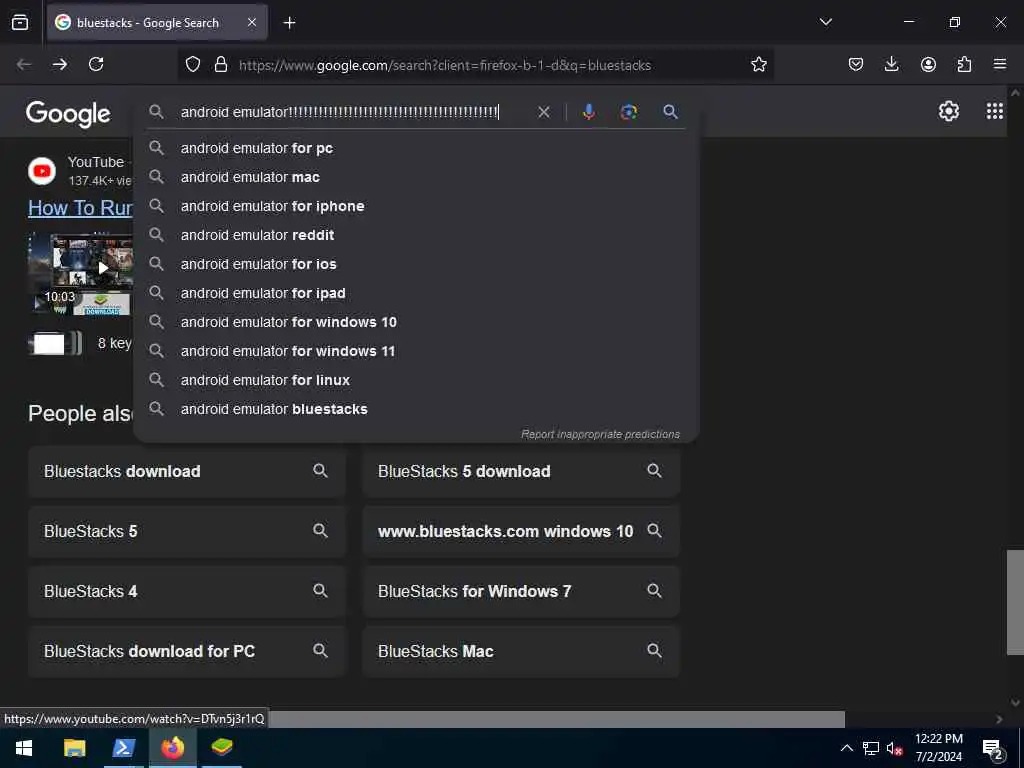This screenshot has width=1024, height=768.
Task: Open Windows Start menu
Action: [24, 748]
